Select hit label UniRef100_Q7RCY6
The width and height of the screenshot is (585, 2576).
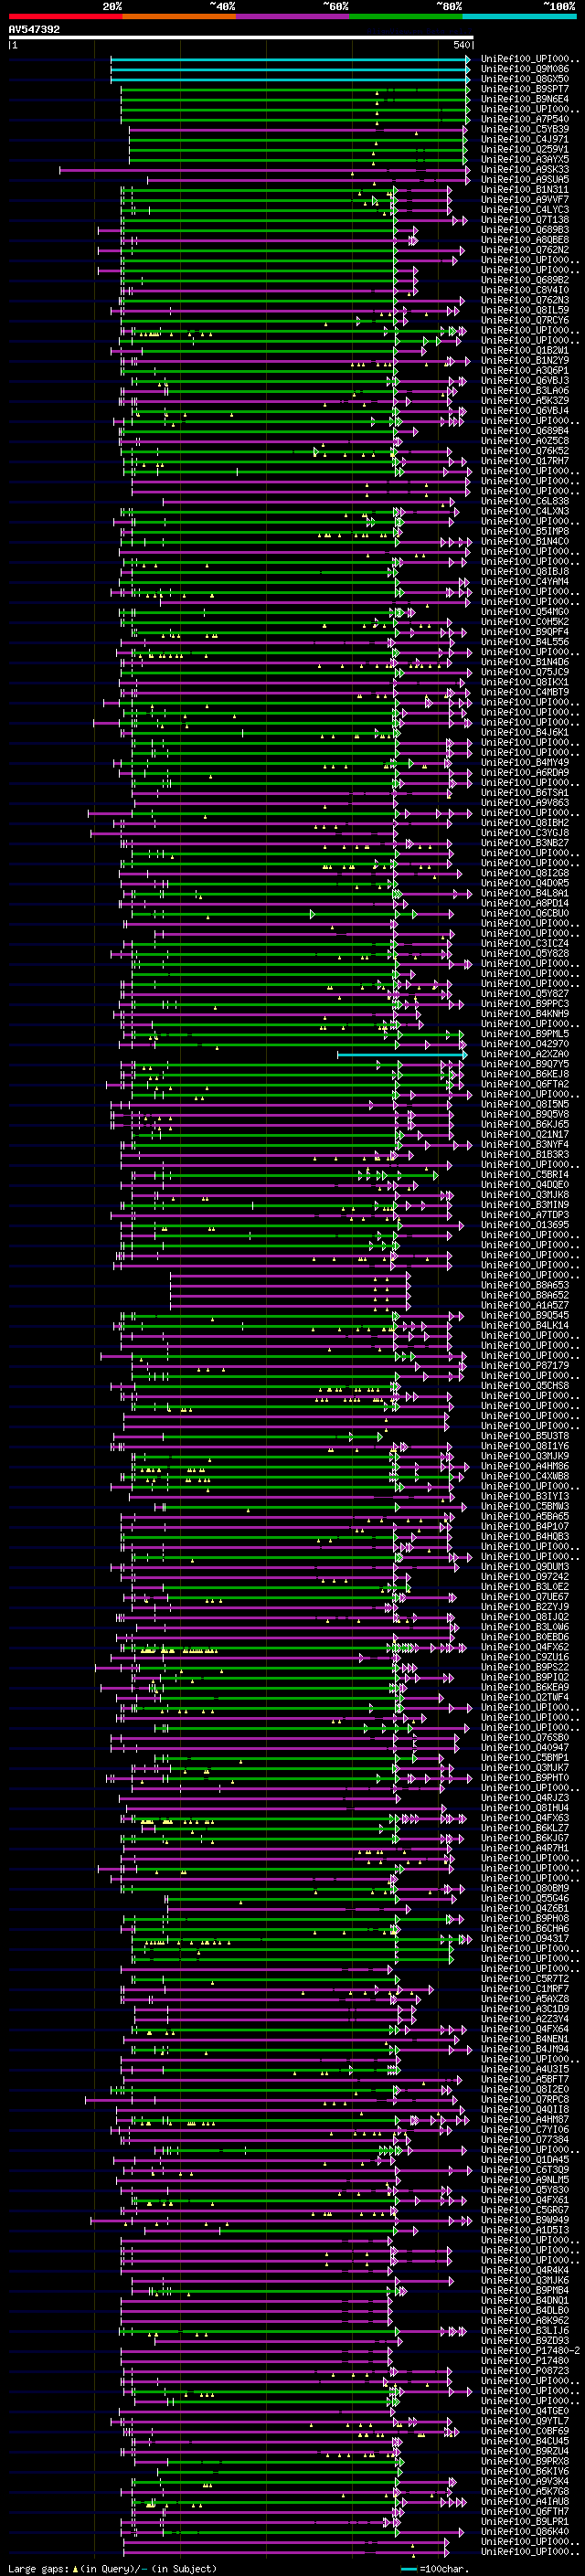pyautogui.click(x=525, y=320)
